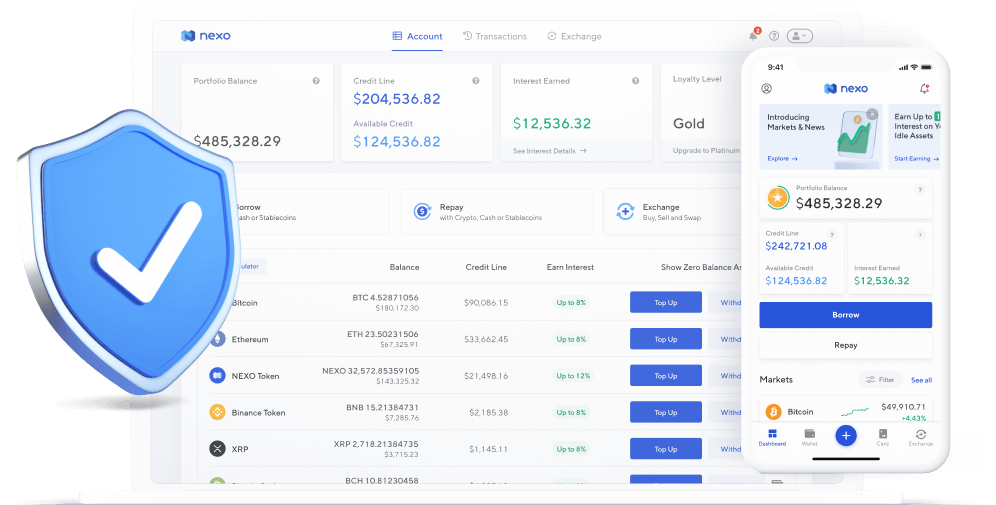996x505 pixels.
Task: Click the NEXO Token coin icon
Action: coord(217,376)
